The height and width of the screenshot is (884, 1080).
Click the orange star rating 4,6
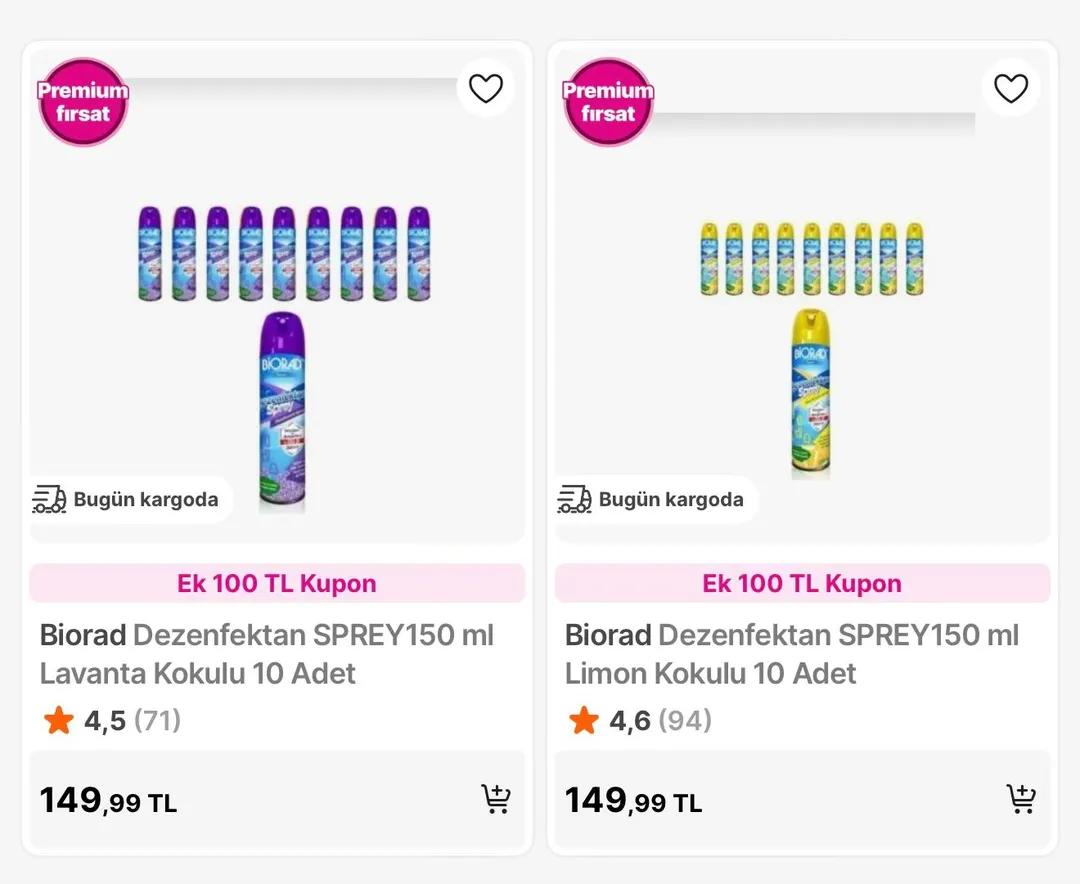click(x=583, y=720)
